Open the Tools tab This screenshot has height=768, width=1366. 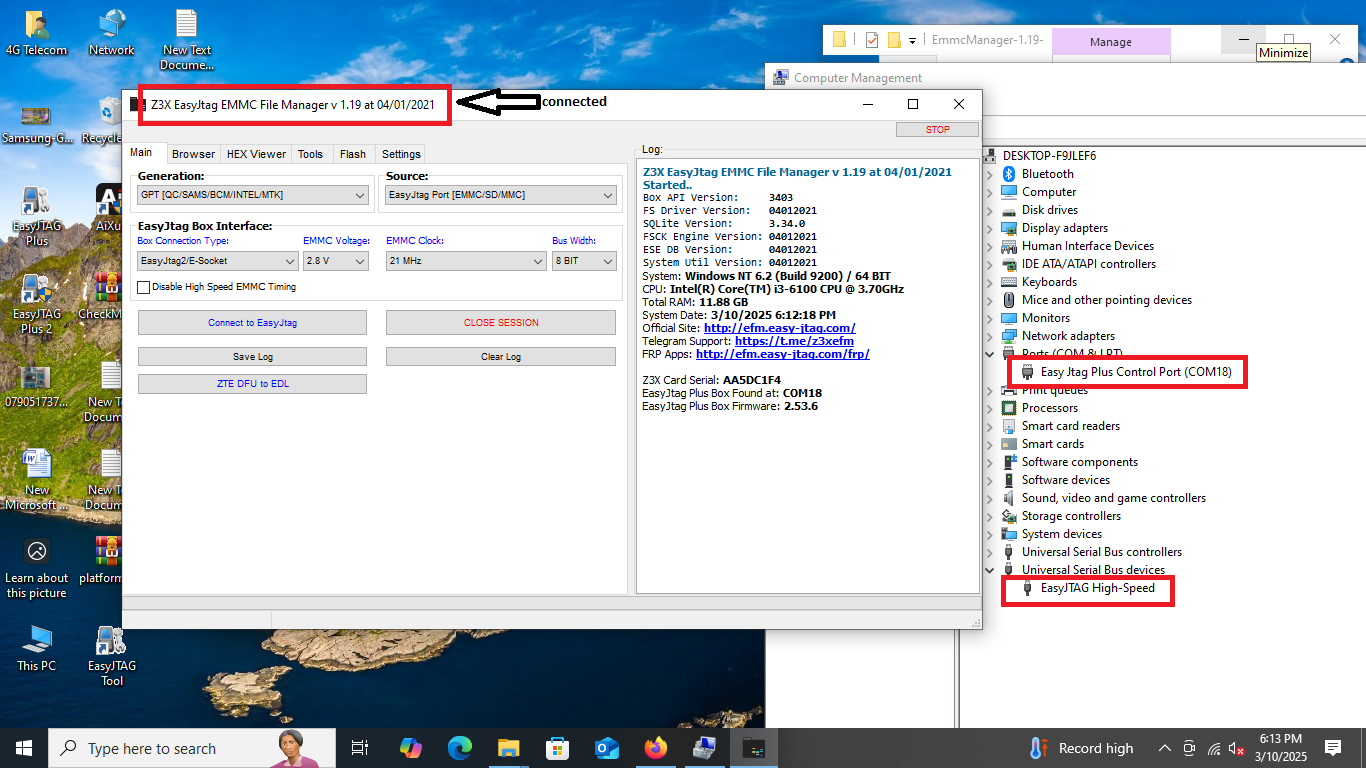[311, 154]
